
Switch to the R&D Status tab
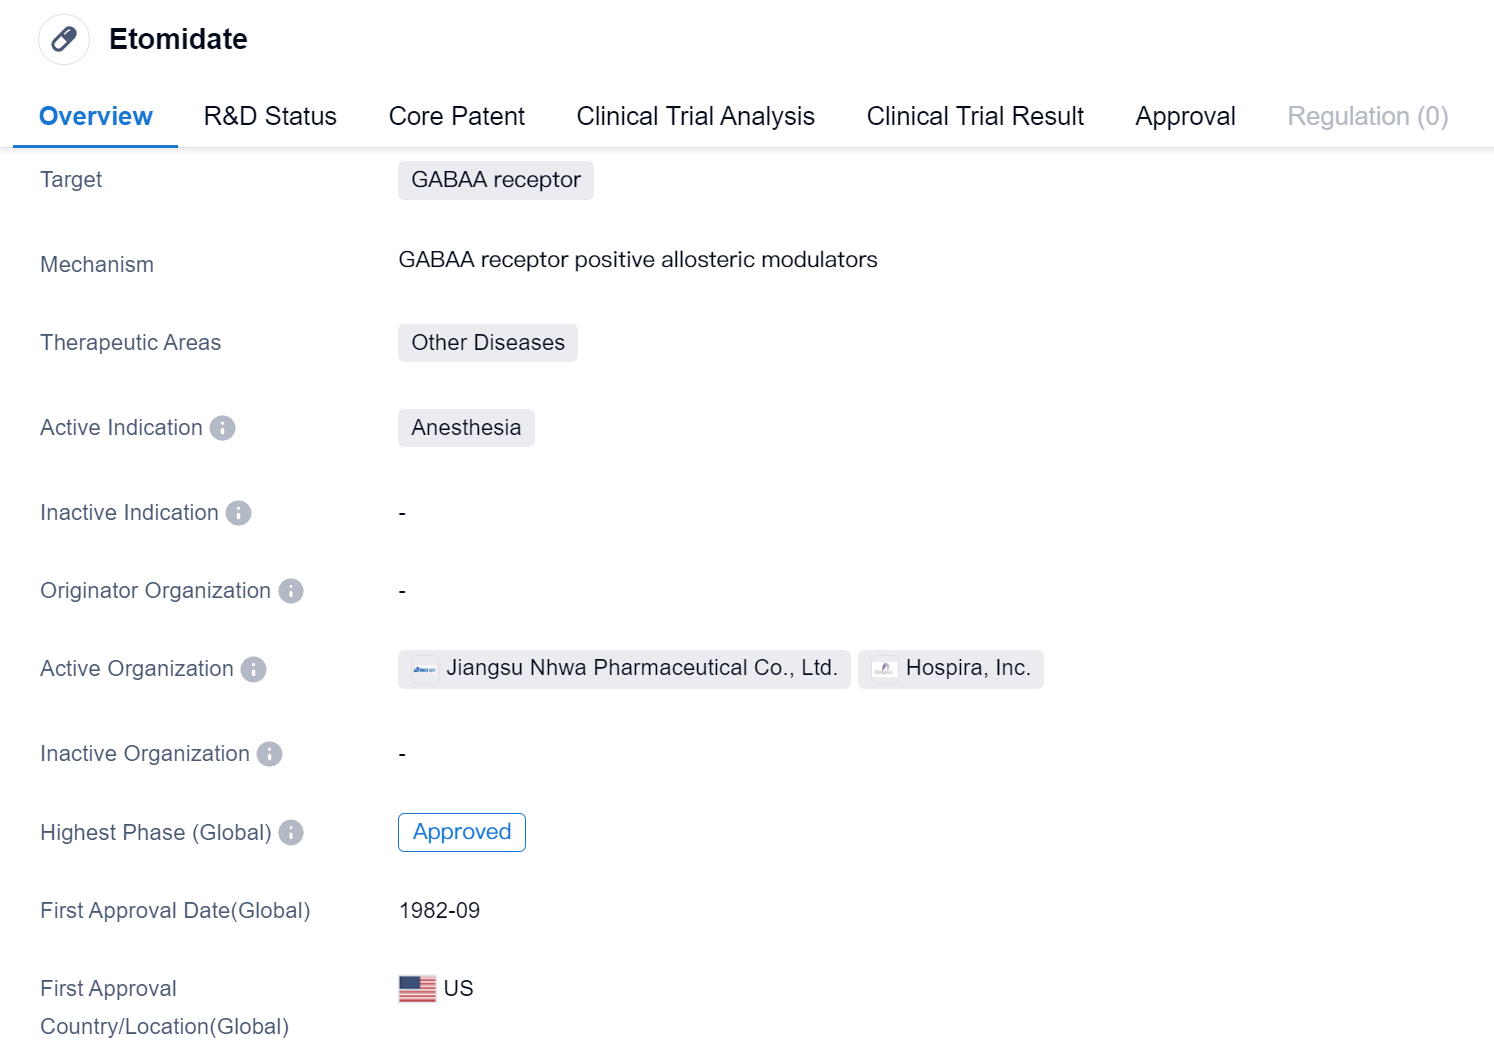point(270,117)
